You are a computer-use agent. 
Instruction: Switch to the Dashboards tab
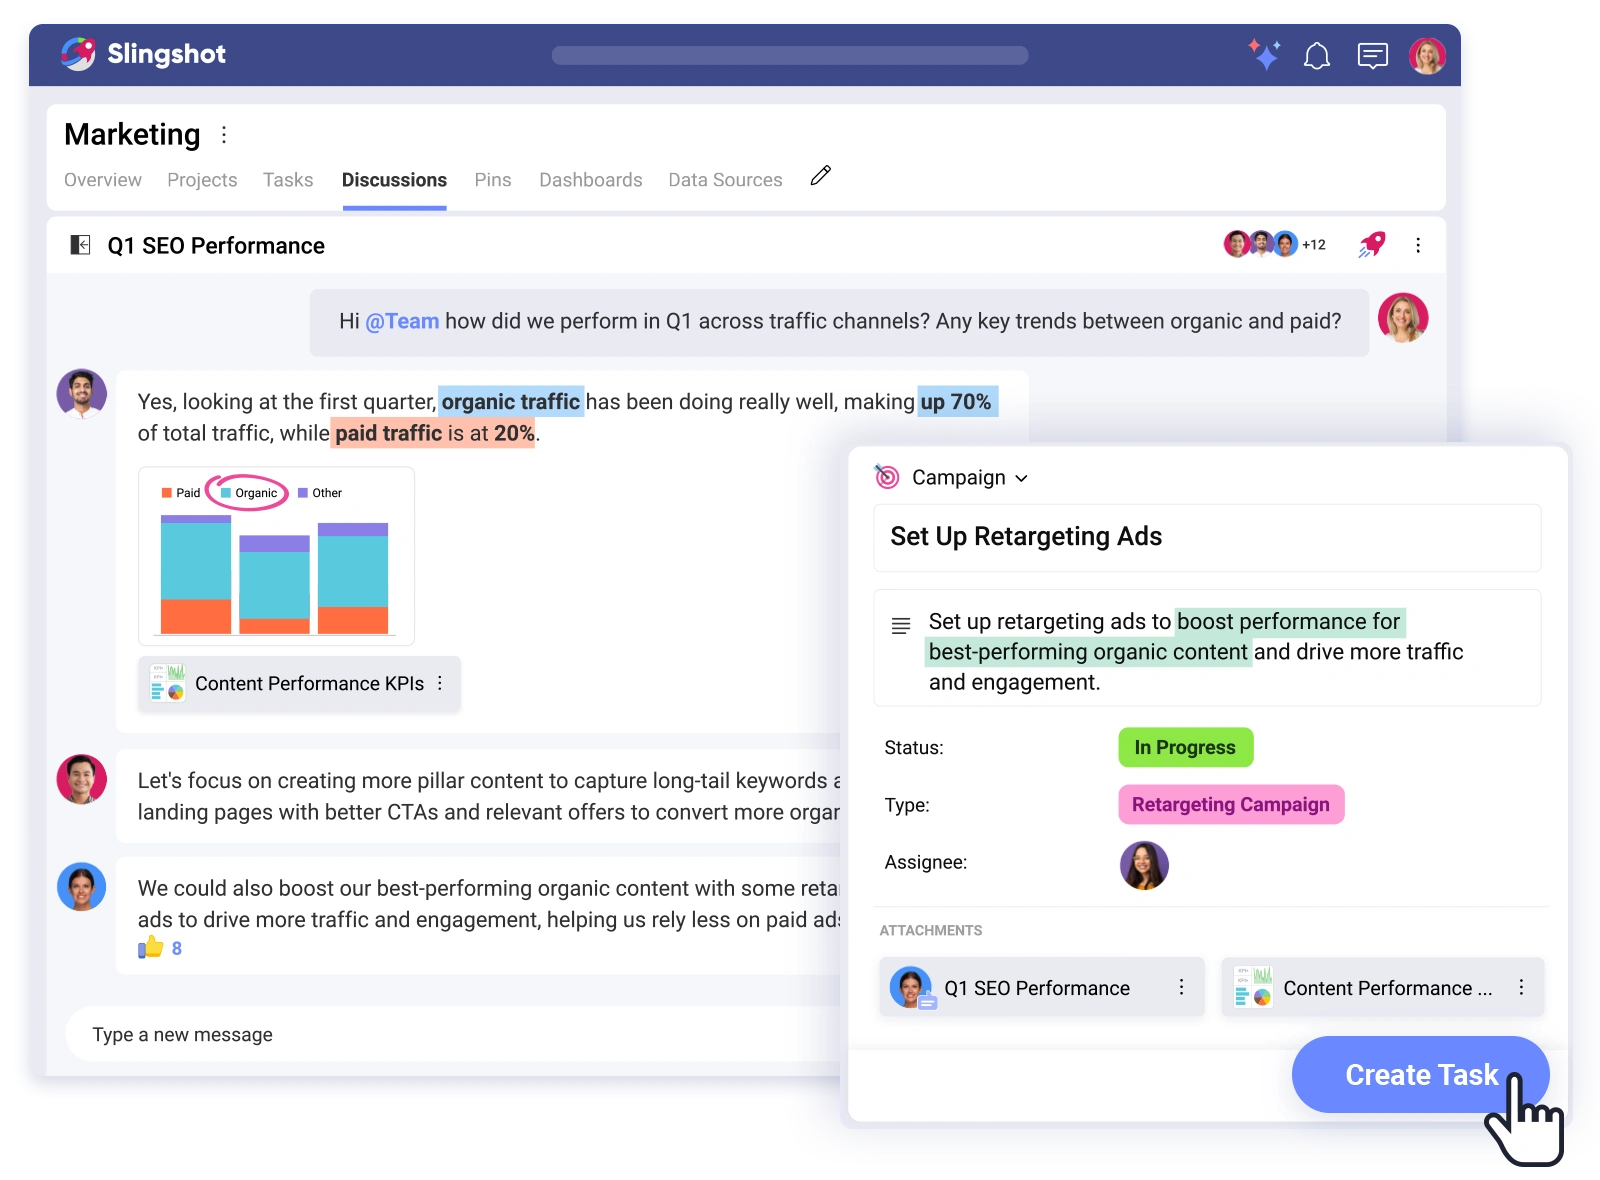(x=590, y=180)
